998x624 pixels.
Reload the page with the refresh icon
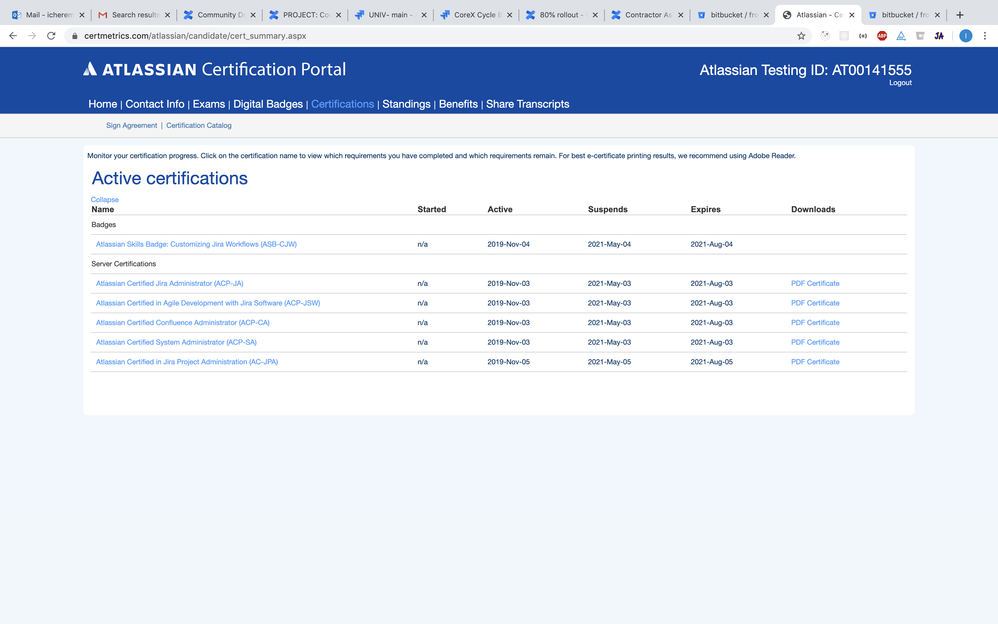51,36
